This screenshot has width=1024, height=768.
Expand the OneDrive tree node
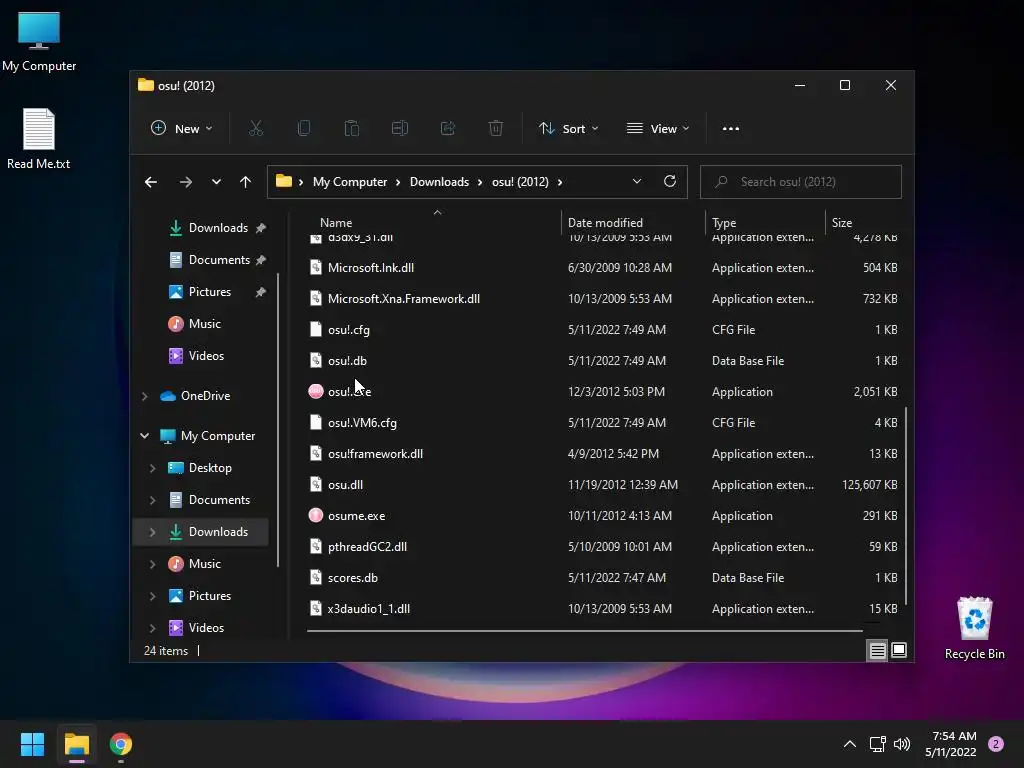(144, 396)
